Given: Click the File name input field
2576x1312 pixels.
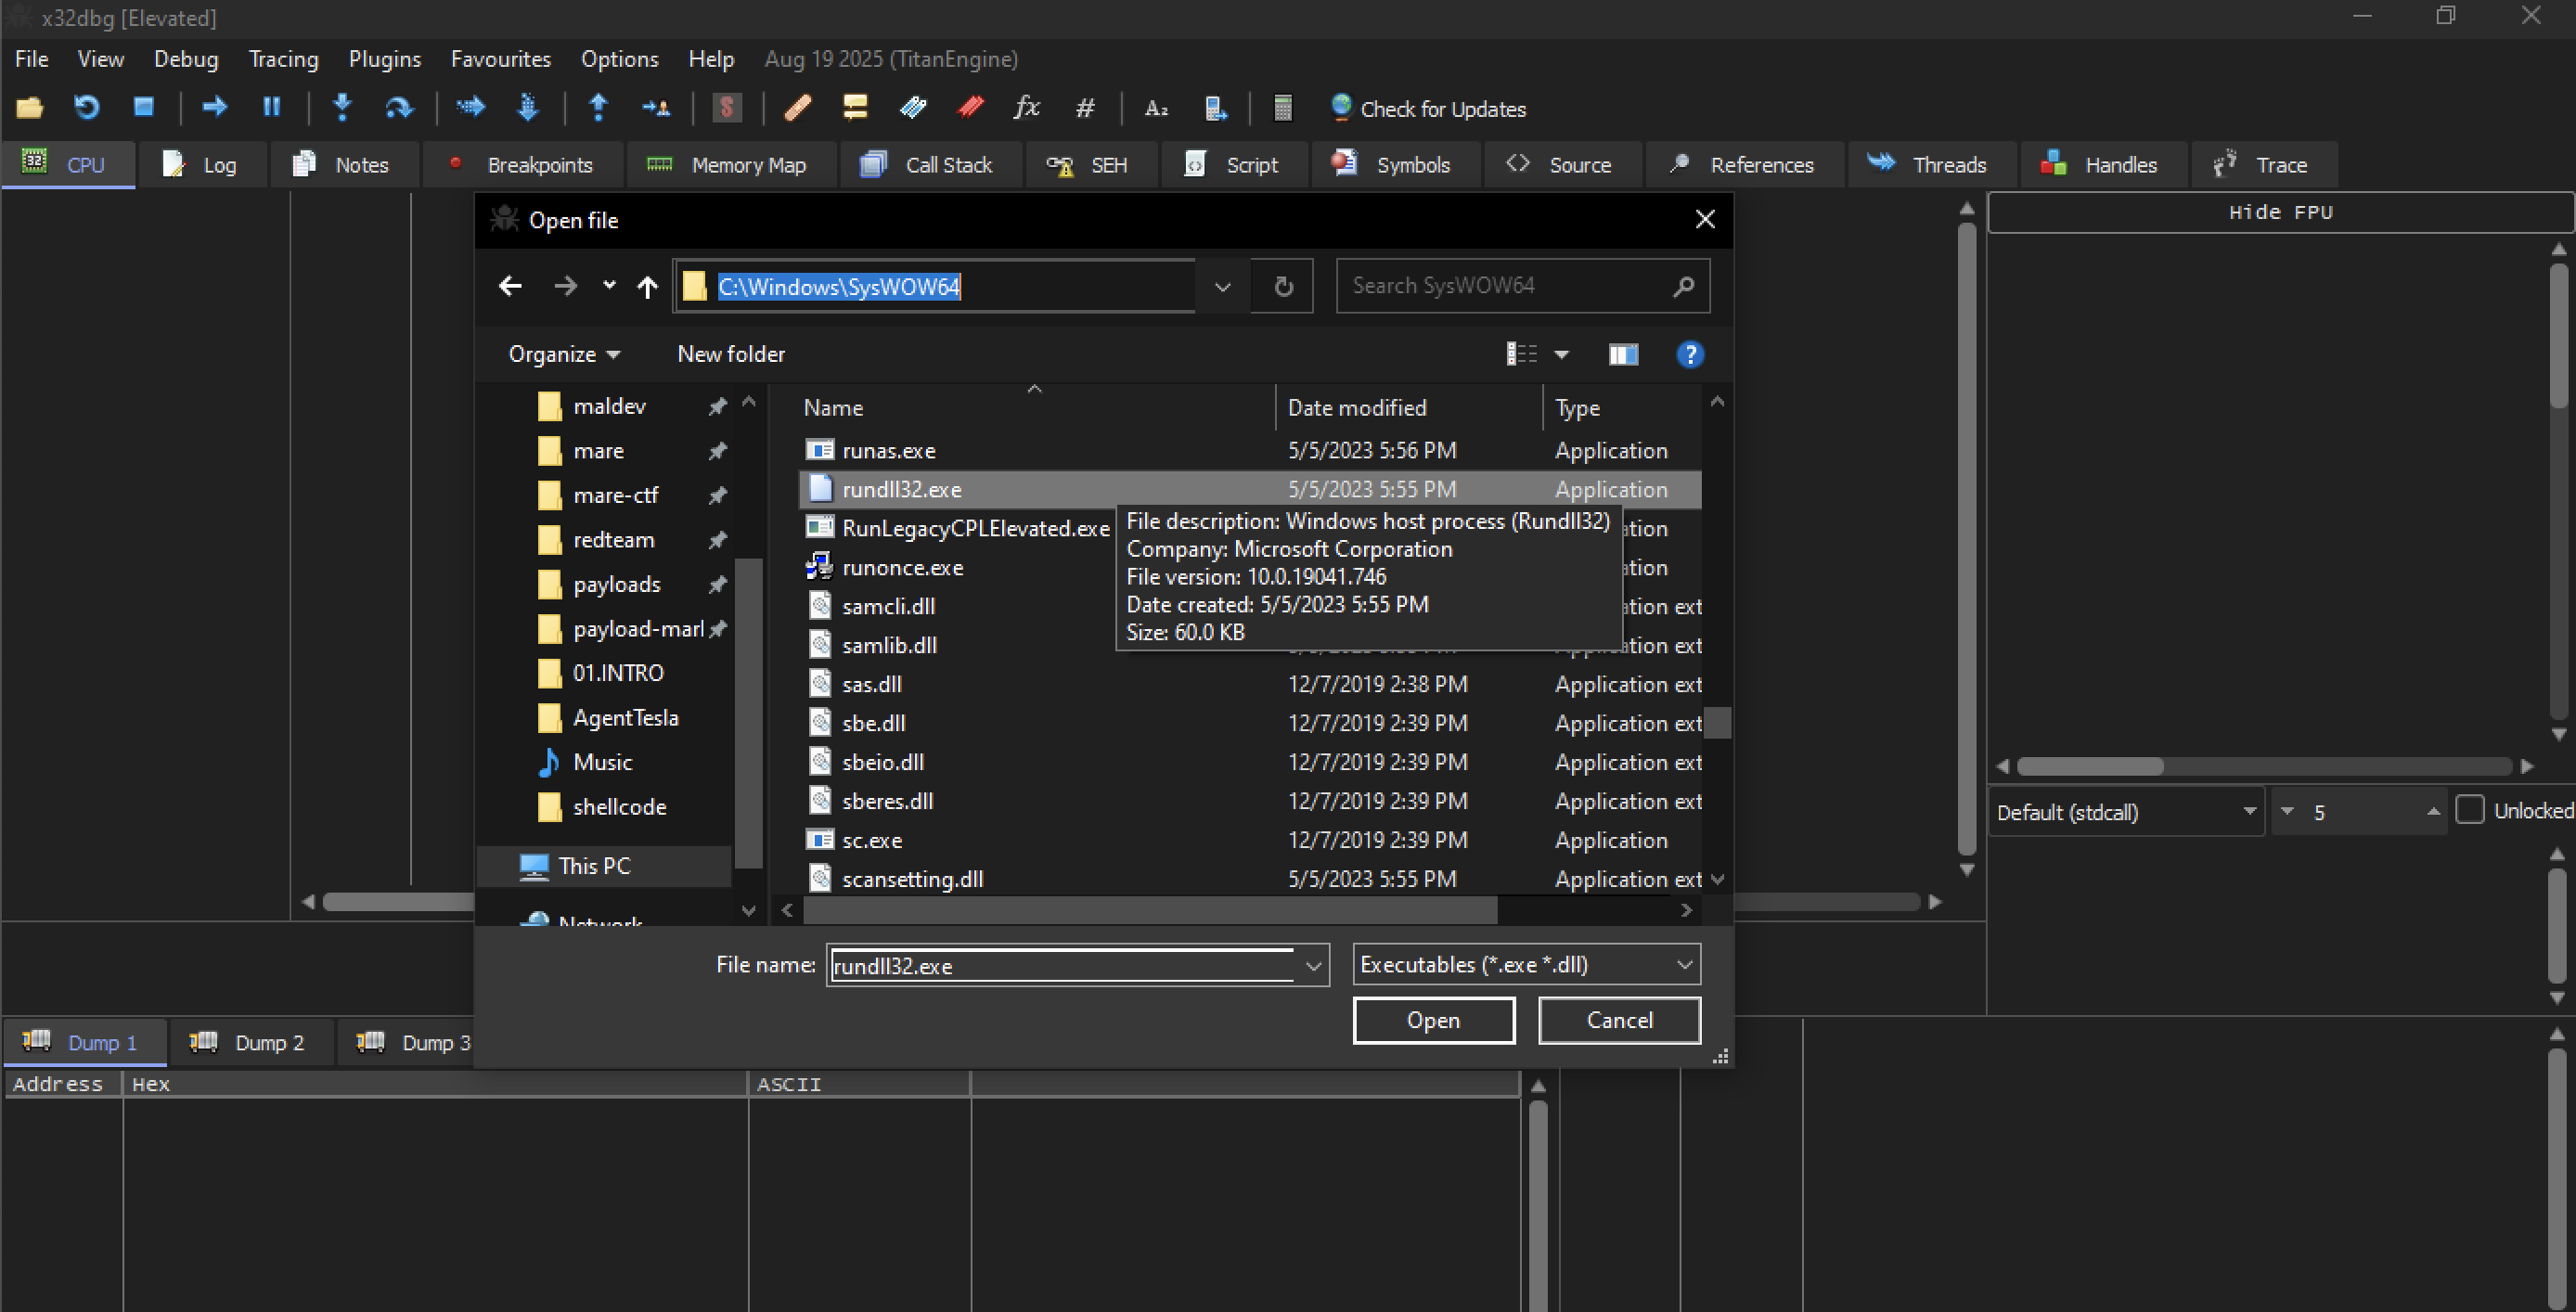Looking at the screenshot, I should point(1062,965).
